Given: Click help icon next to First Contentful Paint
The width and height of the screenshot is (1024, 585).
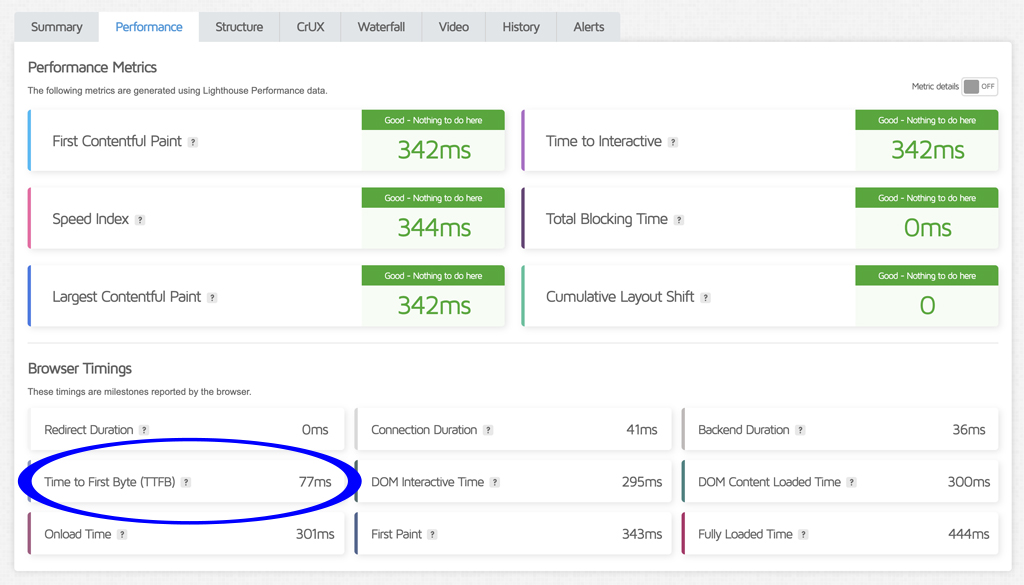Looking at the screenshot, I should click(193, 142).
